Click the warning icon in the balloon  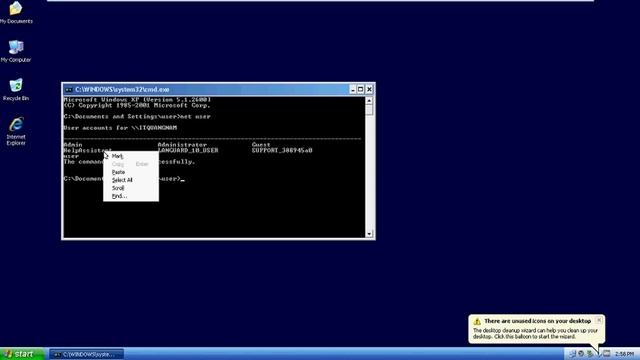coord(477,321)
